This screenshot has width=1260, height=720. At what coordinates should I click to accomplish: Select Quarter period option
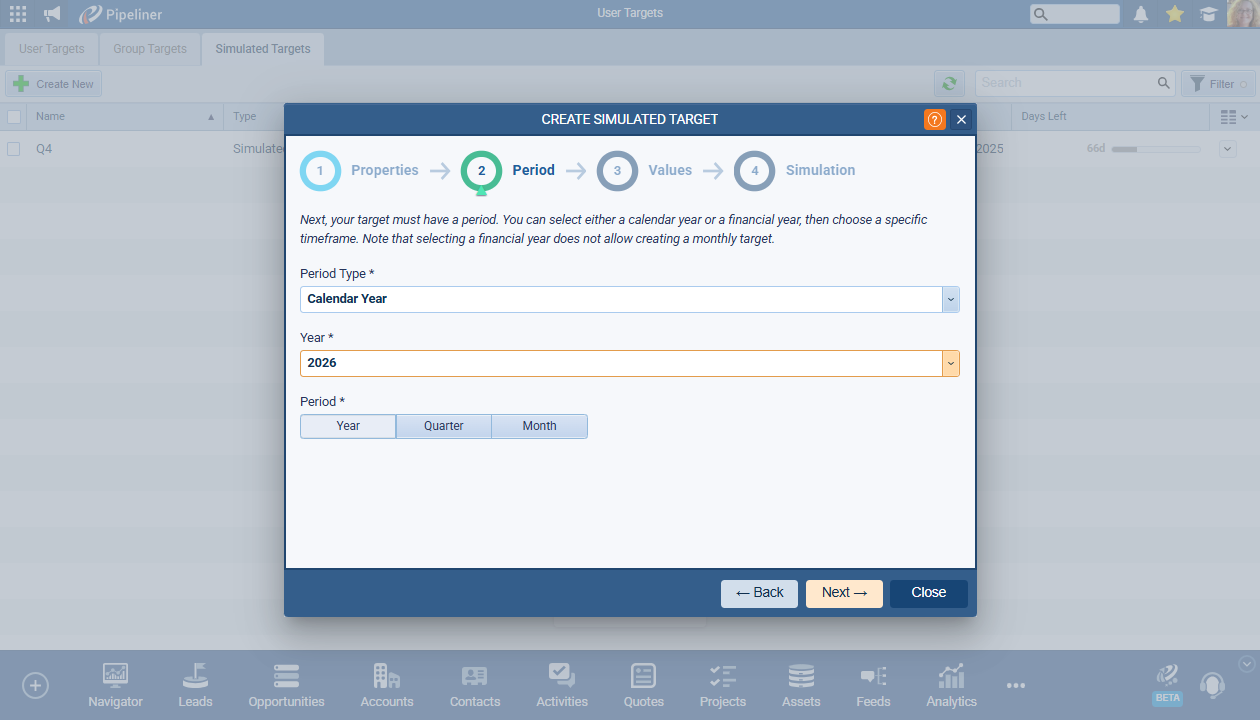[x=443, y=426]
